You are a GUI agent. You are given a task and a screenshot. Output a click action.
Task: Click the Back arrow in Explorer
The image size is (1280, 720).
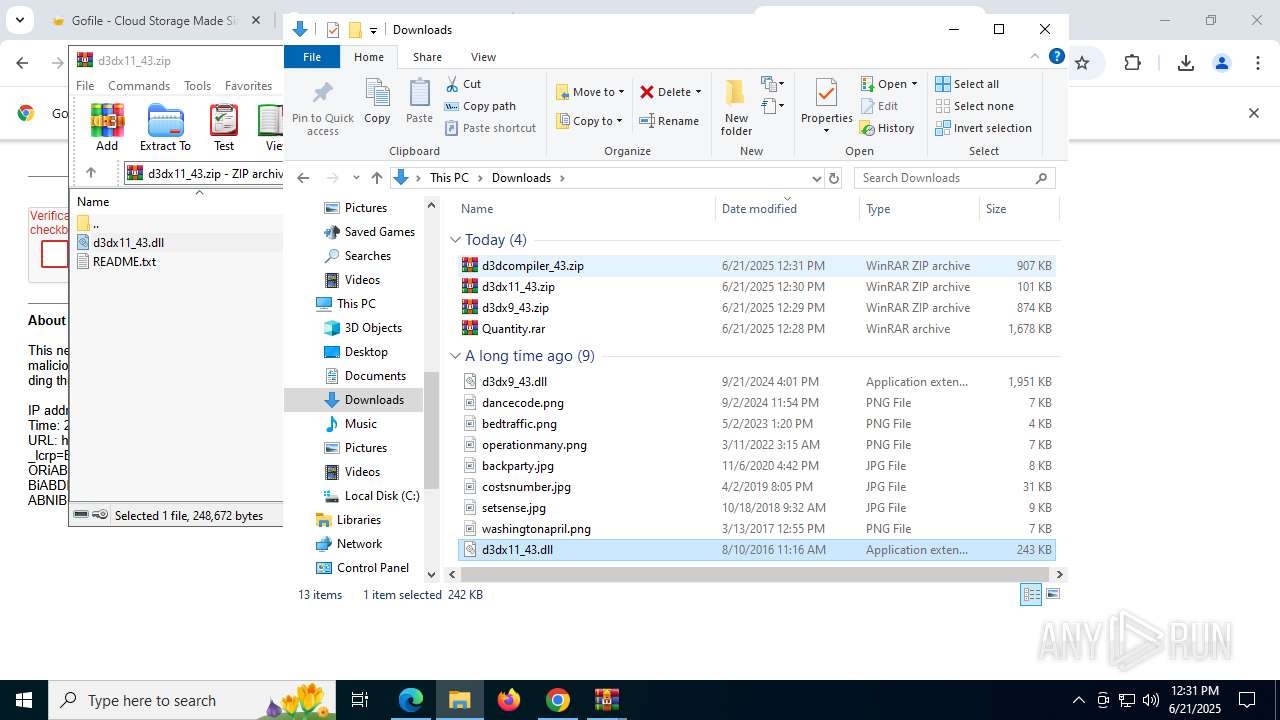click(303, 178)
